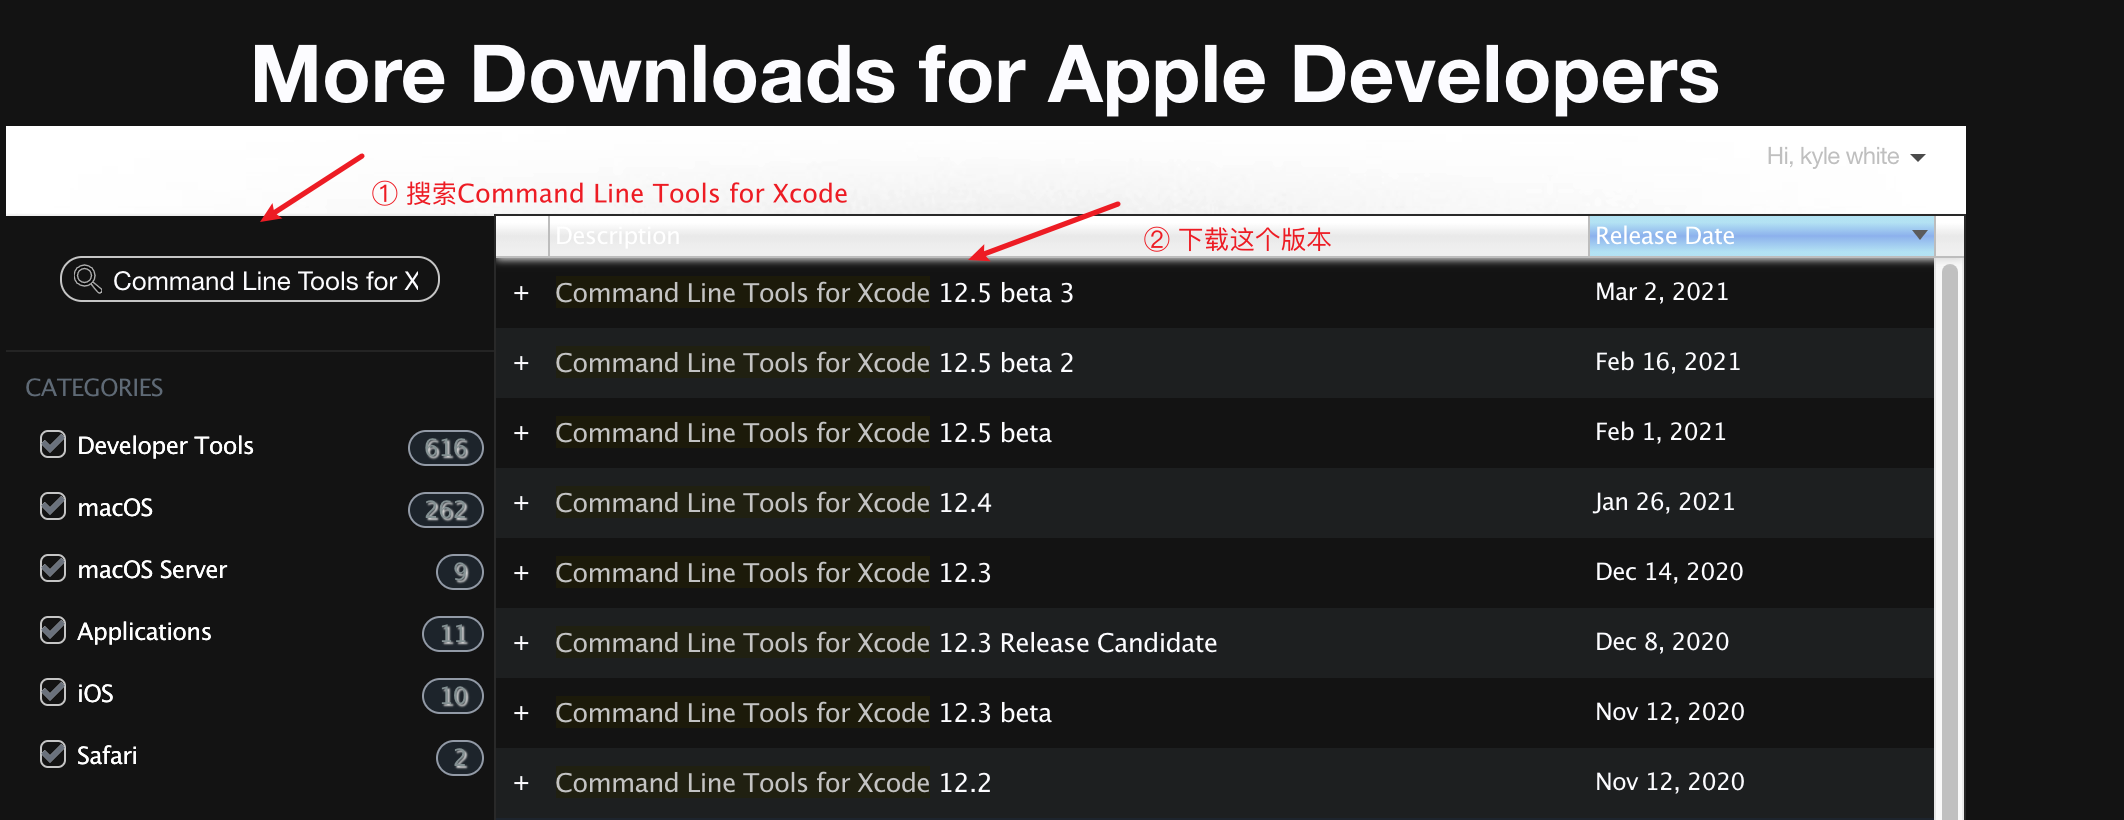The height and width of the screenshot is (820, 2124).
Task: Click the Command Line Tools search field
Action: pos(250,279)
